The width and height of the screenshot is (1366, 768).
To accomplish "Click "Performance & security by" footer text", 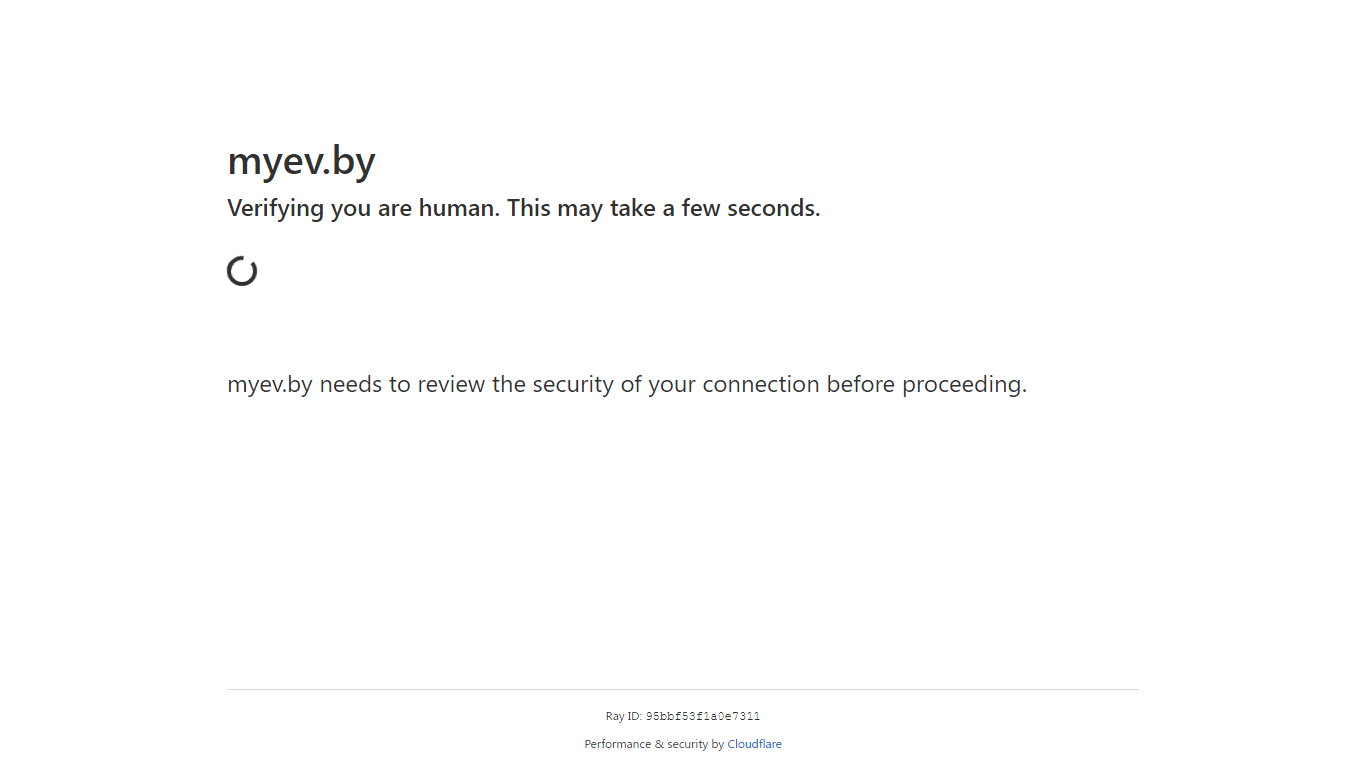I will (x=654, y=744).
